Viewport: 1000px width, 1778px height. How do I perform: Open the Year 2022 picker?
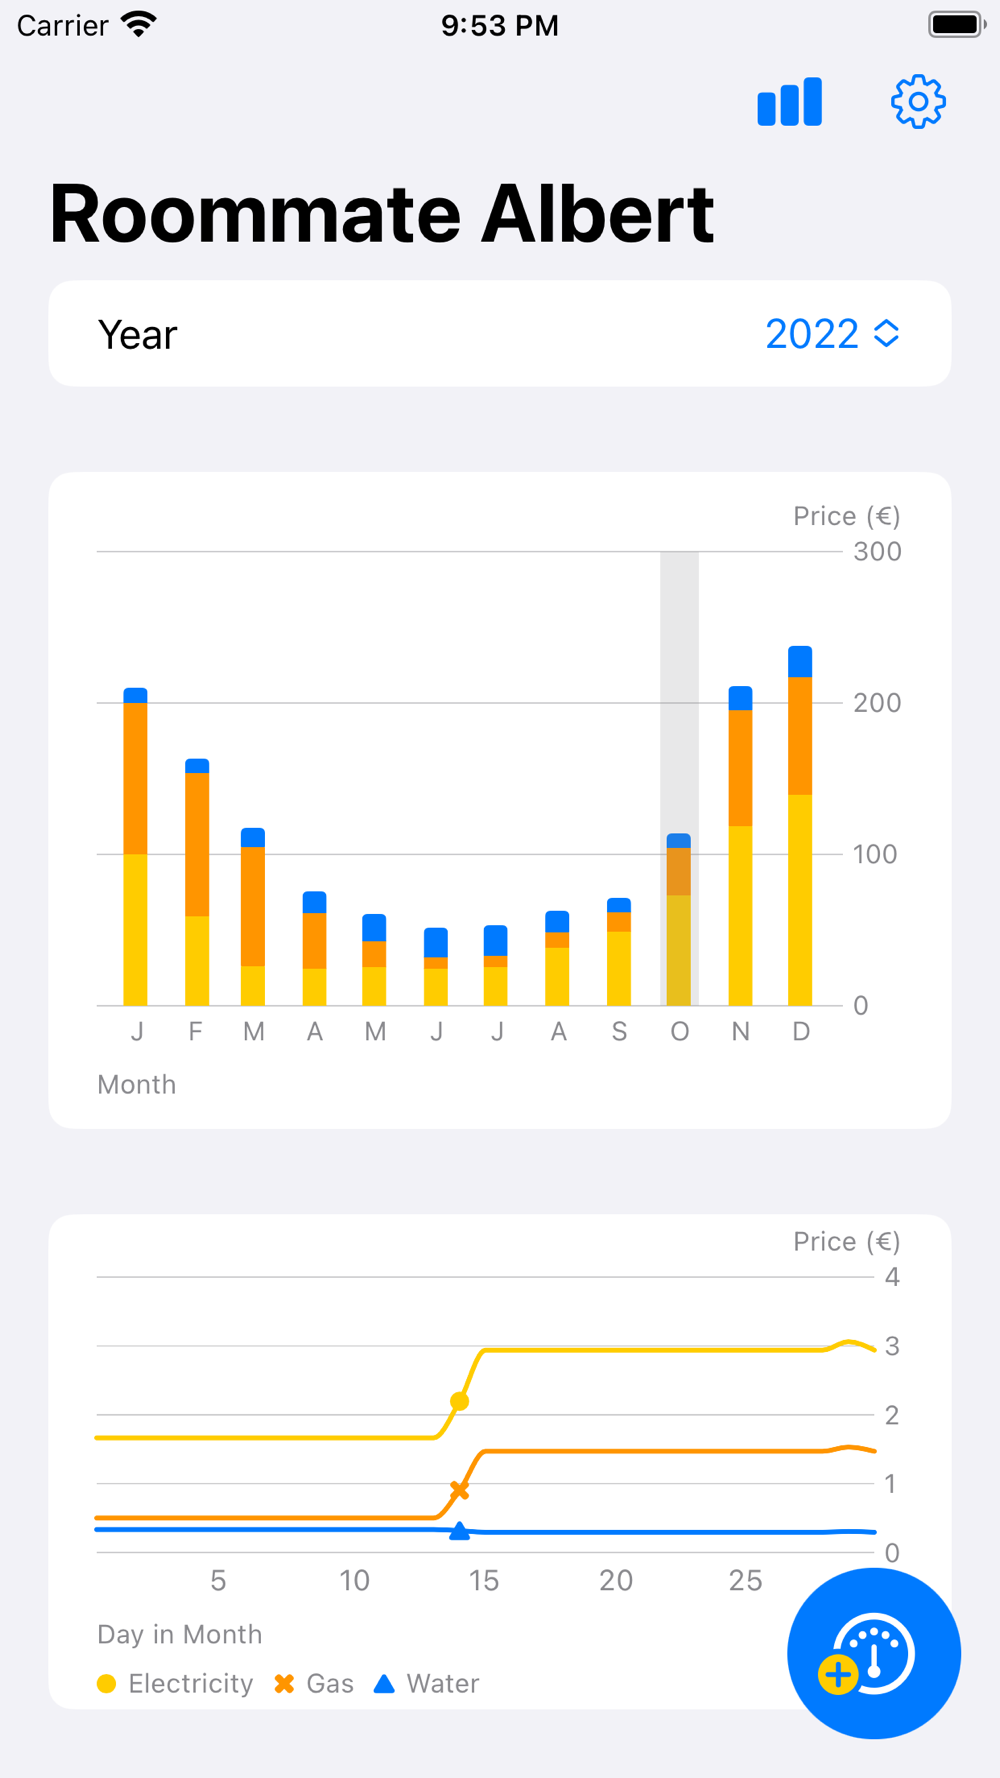[832, 334]
